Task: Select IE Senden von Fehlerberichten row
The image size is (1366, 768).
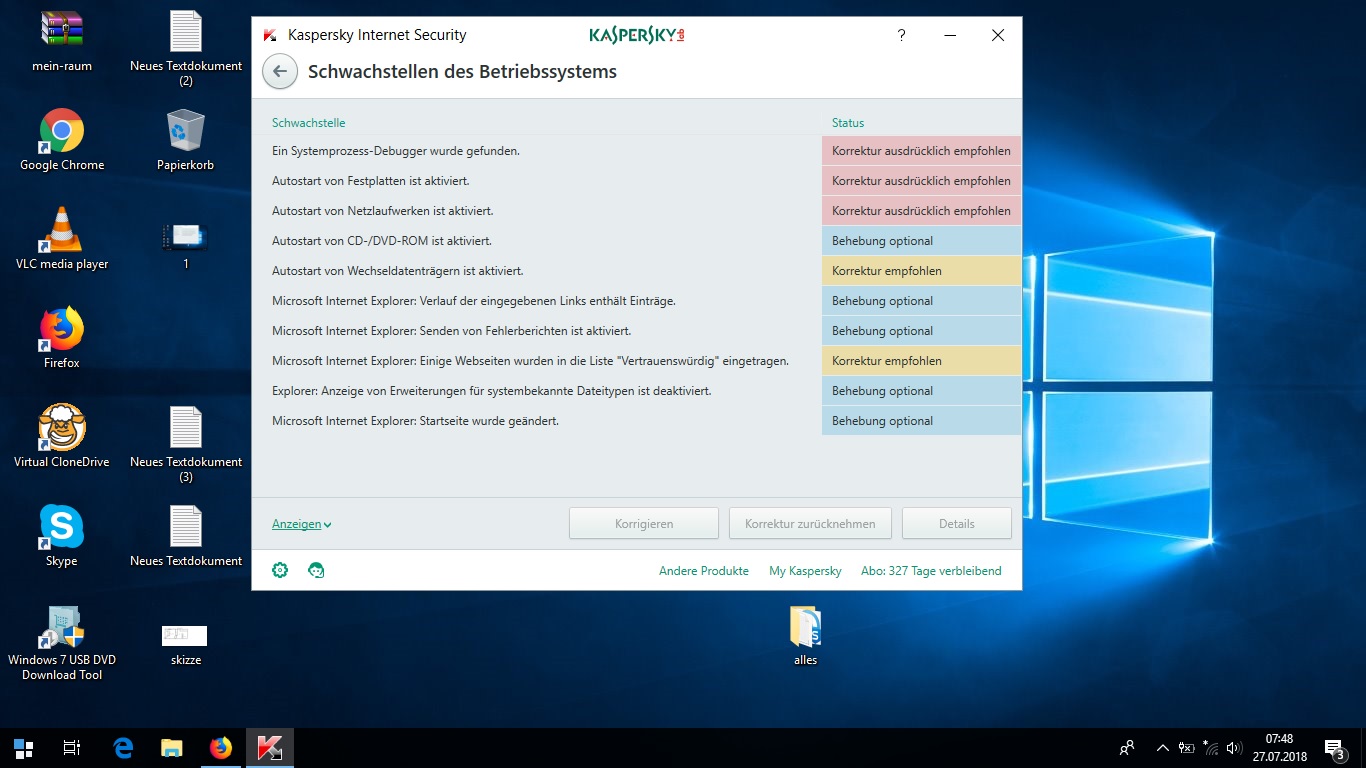Action: pyautogui.click(x=637, y=331)
